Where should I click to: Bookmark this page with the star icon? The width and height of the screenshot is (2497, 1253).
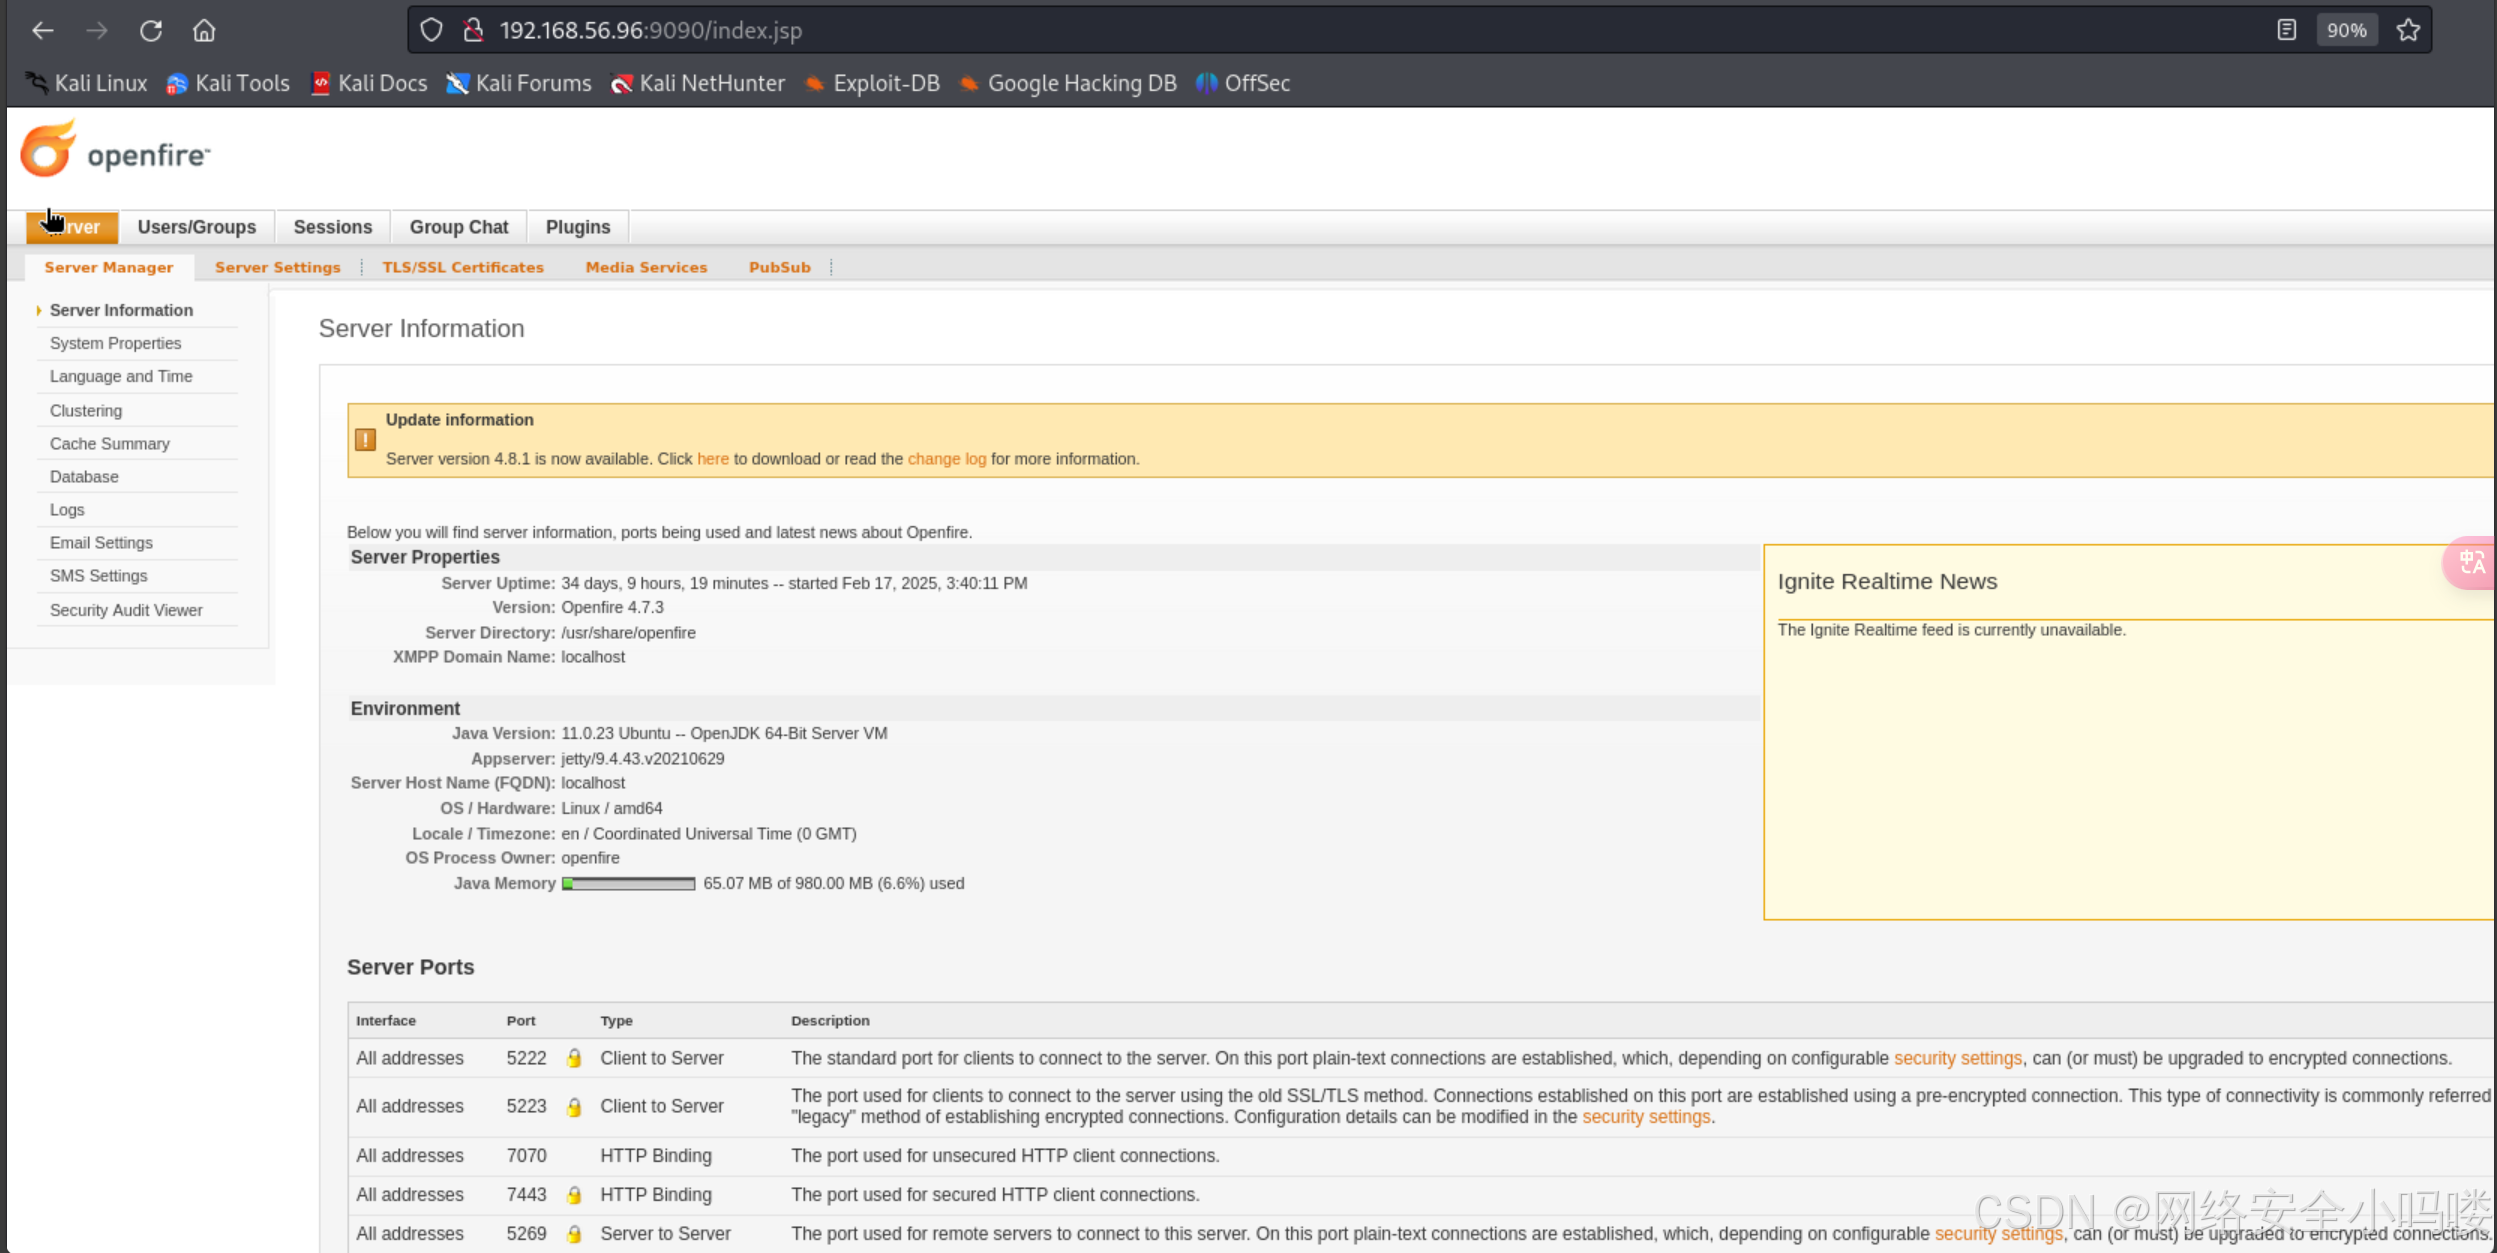pos(2408,30)
